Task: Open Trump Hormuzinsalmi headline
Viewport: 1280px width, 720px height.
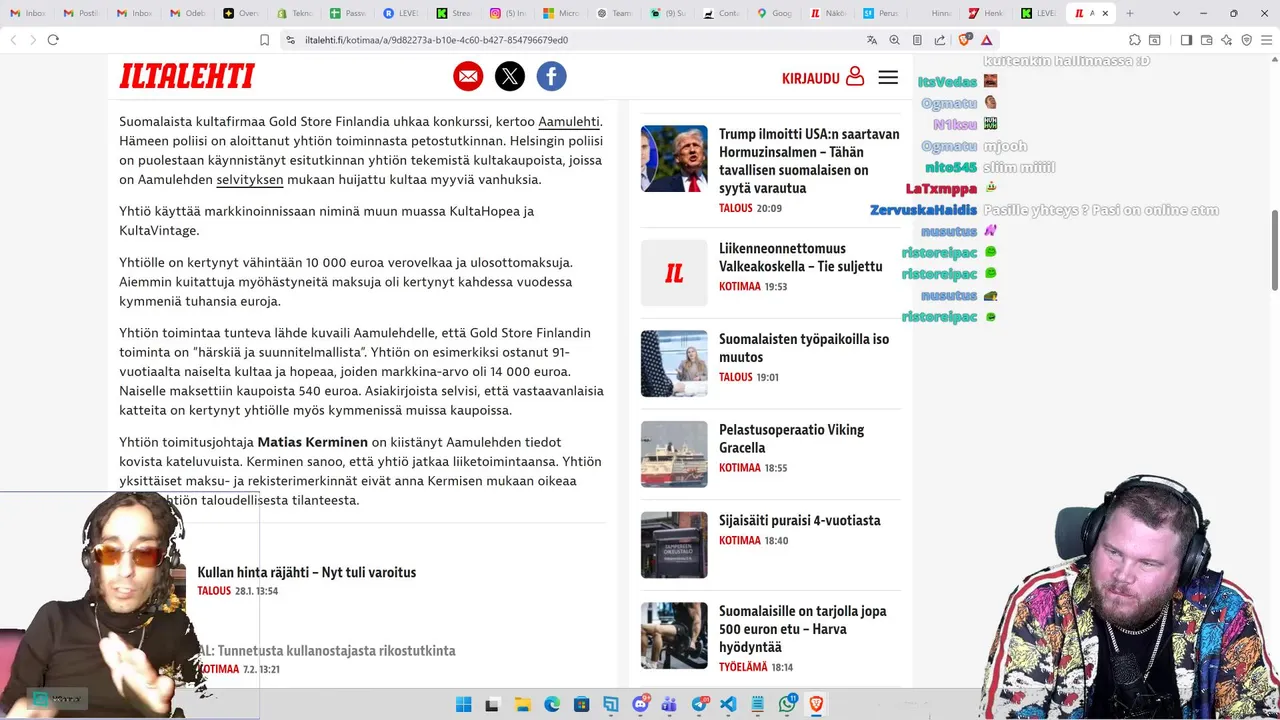Action: point(809,161)
